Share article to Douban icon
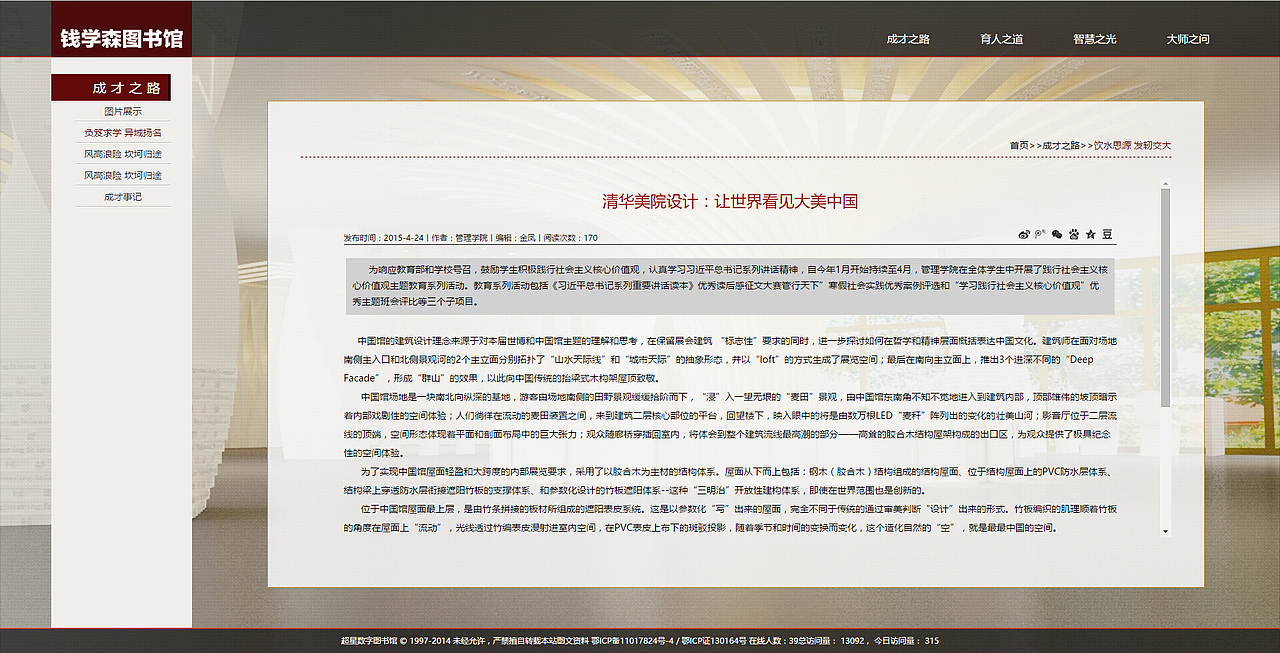1280x653 pixels. click(x=1107, y=234)
